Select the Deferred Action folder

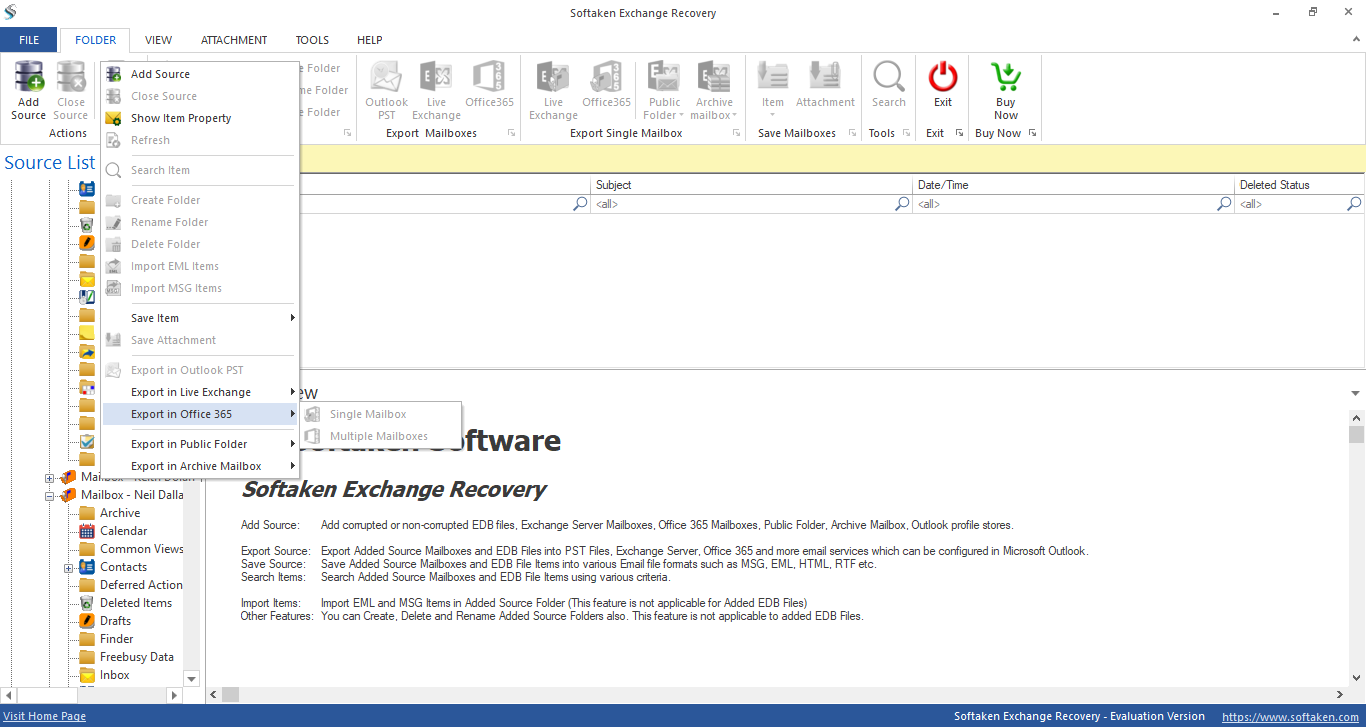tap(141, 585)
